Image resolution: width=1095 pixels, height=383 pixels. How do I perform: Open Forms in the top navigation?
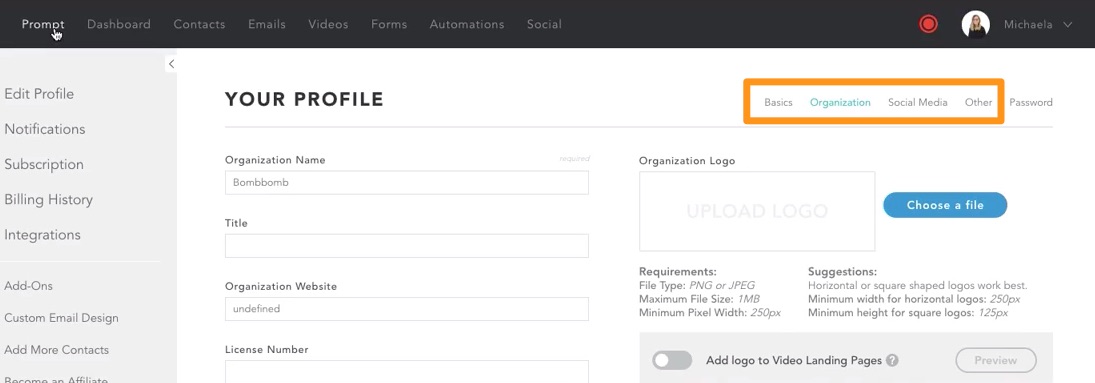point(389,24)
